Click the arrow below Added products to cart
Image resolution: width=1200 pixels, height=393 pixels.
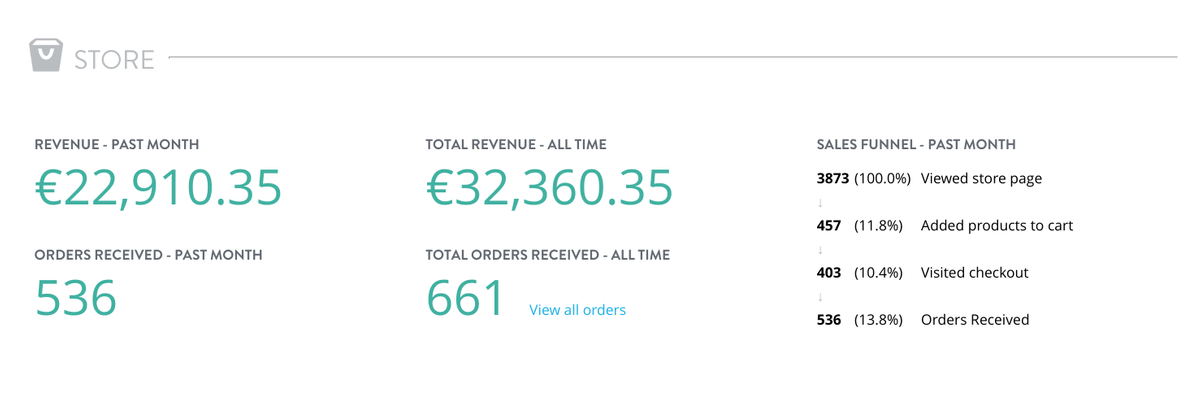tap(821, 250)
